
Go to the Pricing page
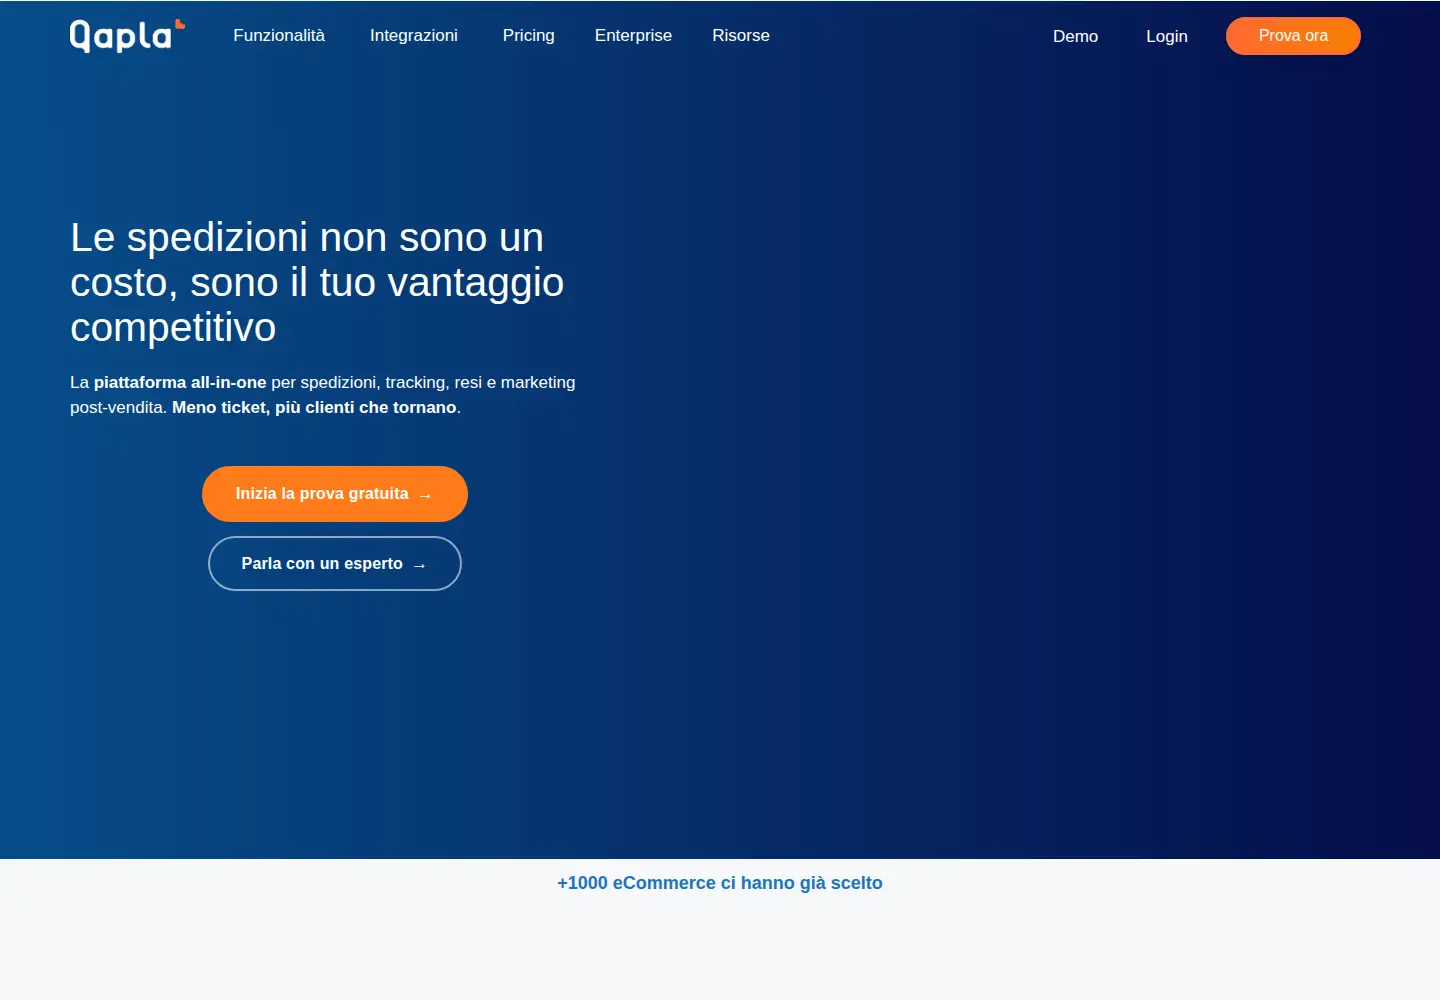528,36
